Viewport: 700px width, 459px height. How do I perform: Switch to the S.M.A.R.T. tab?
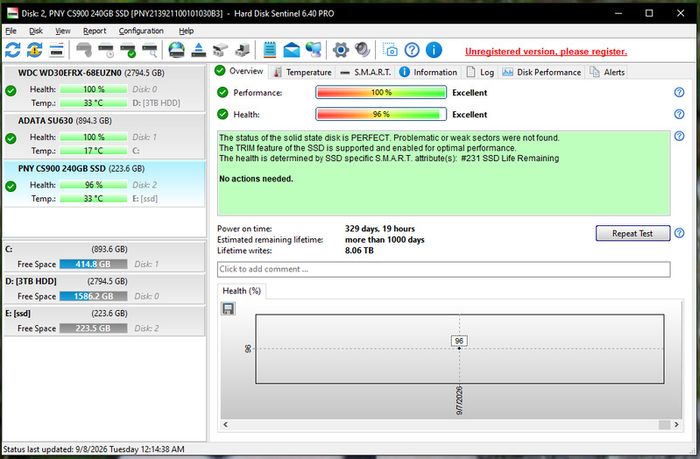(365, 72)
